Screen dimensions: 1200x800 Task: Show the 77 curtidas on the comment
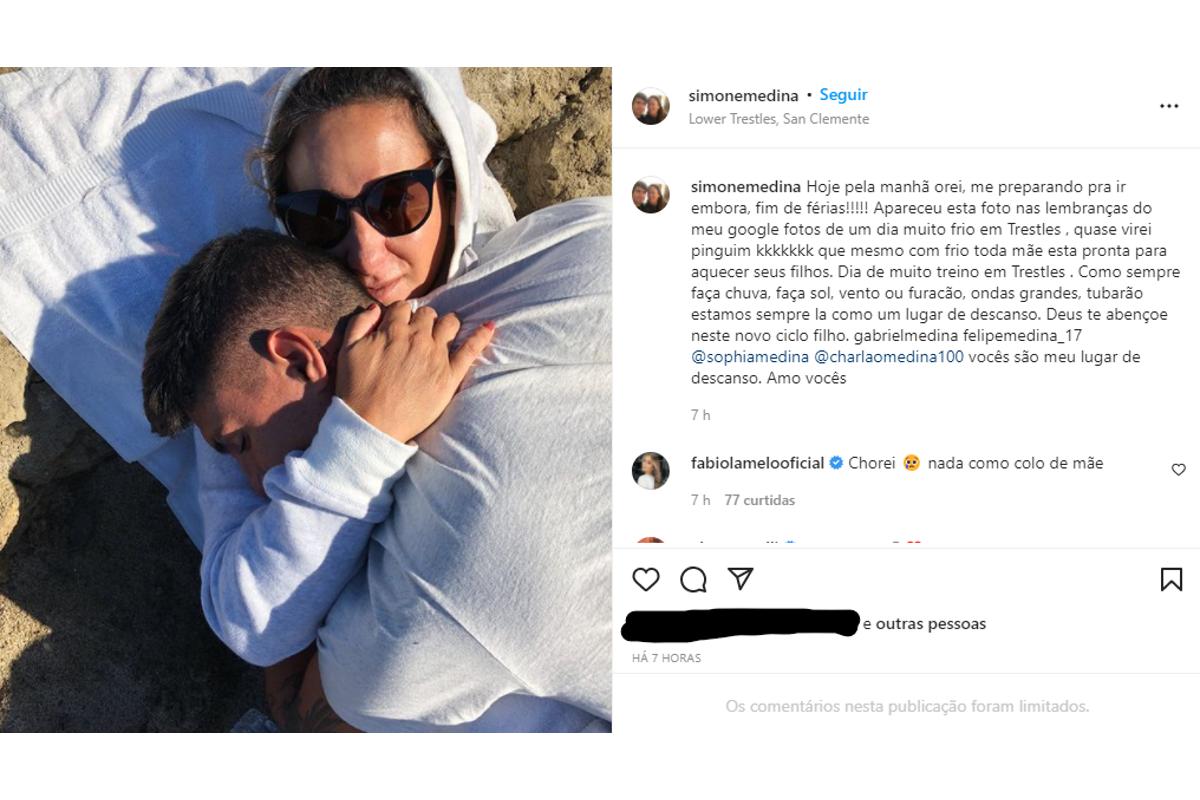pyautogui.click(x=759, y=500)
